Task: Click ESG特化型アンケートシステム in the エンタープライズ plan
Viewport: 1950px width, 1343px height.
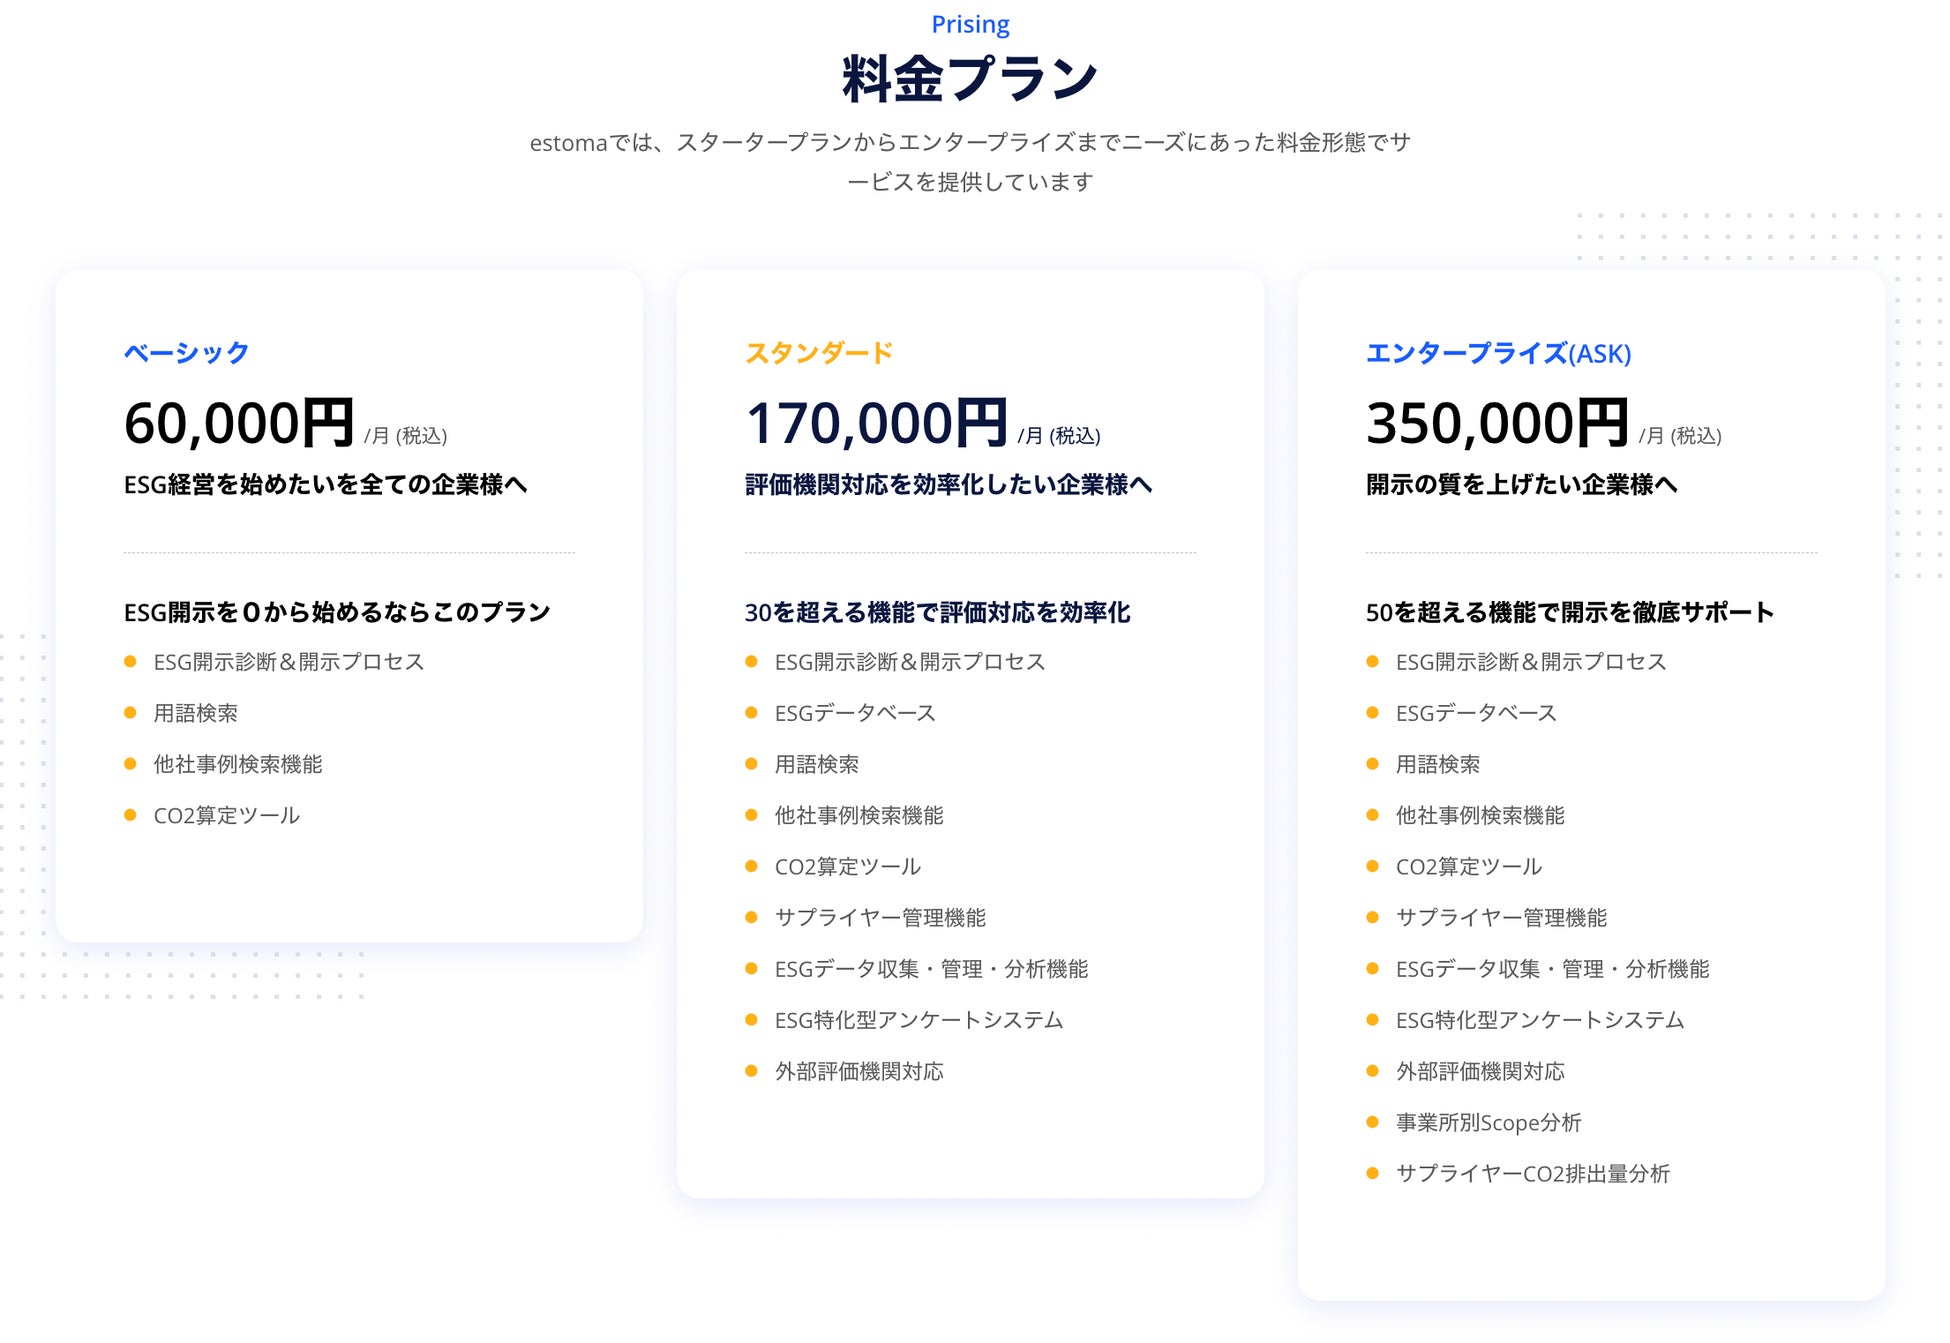Action: pos(1540,1020)
